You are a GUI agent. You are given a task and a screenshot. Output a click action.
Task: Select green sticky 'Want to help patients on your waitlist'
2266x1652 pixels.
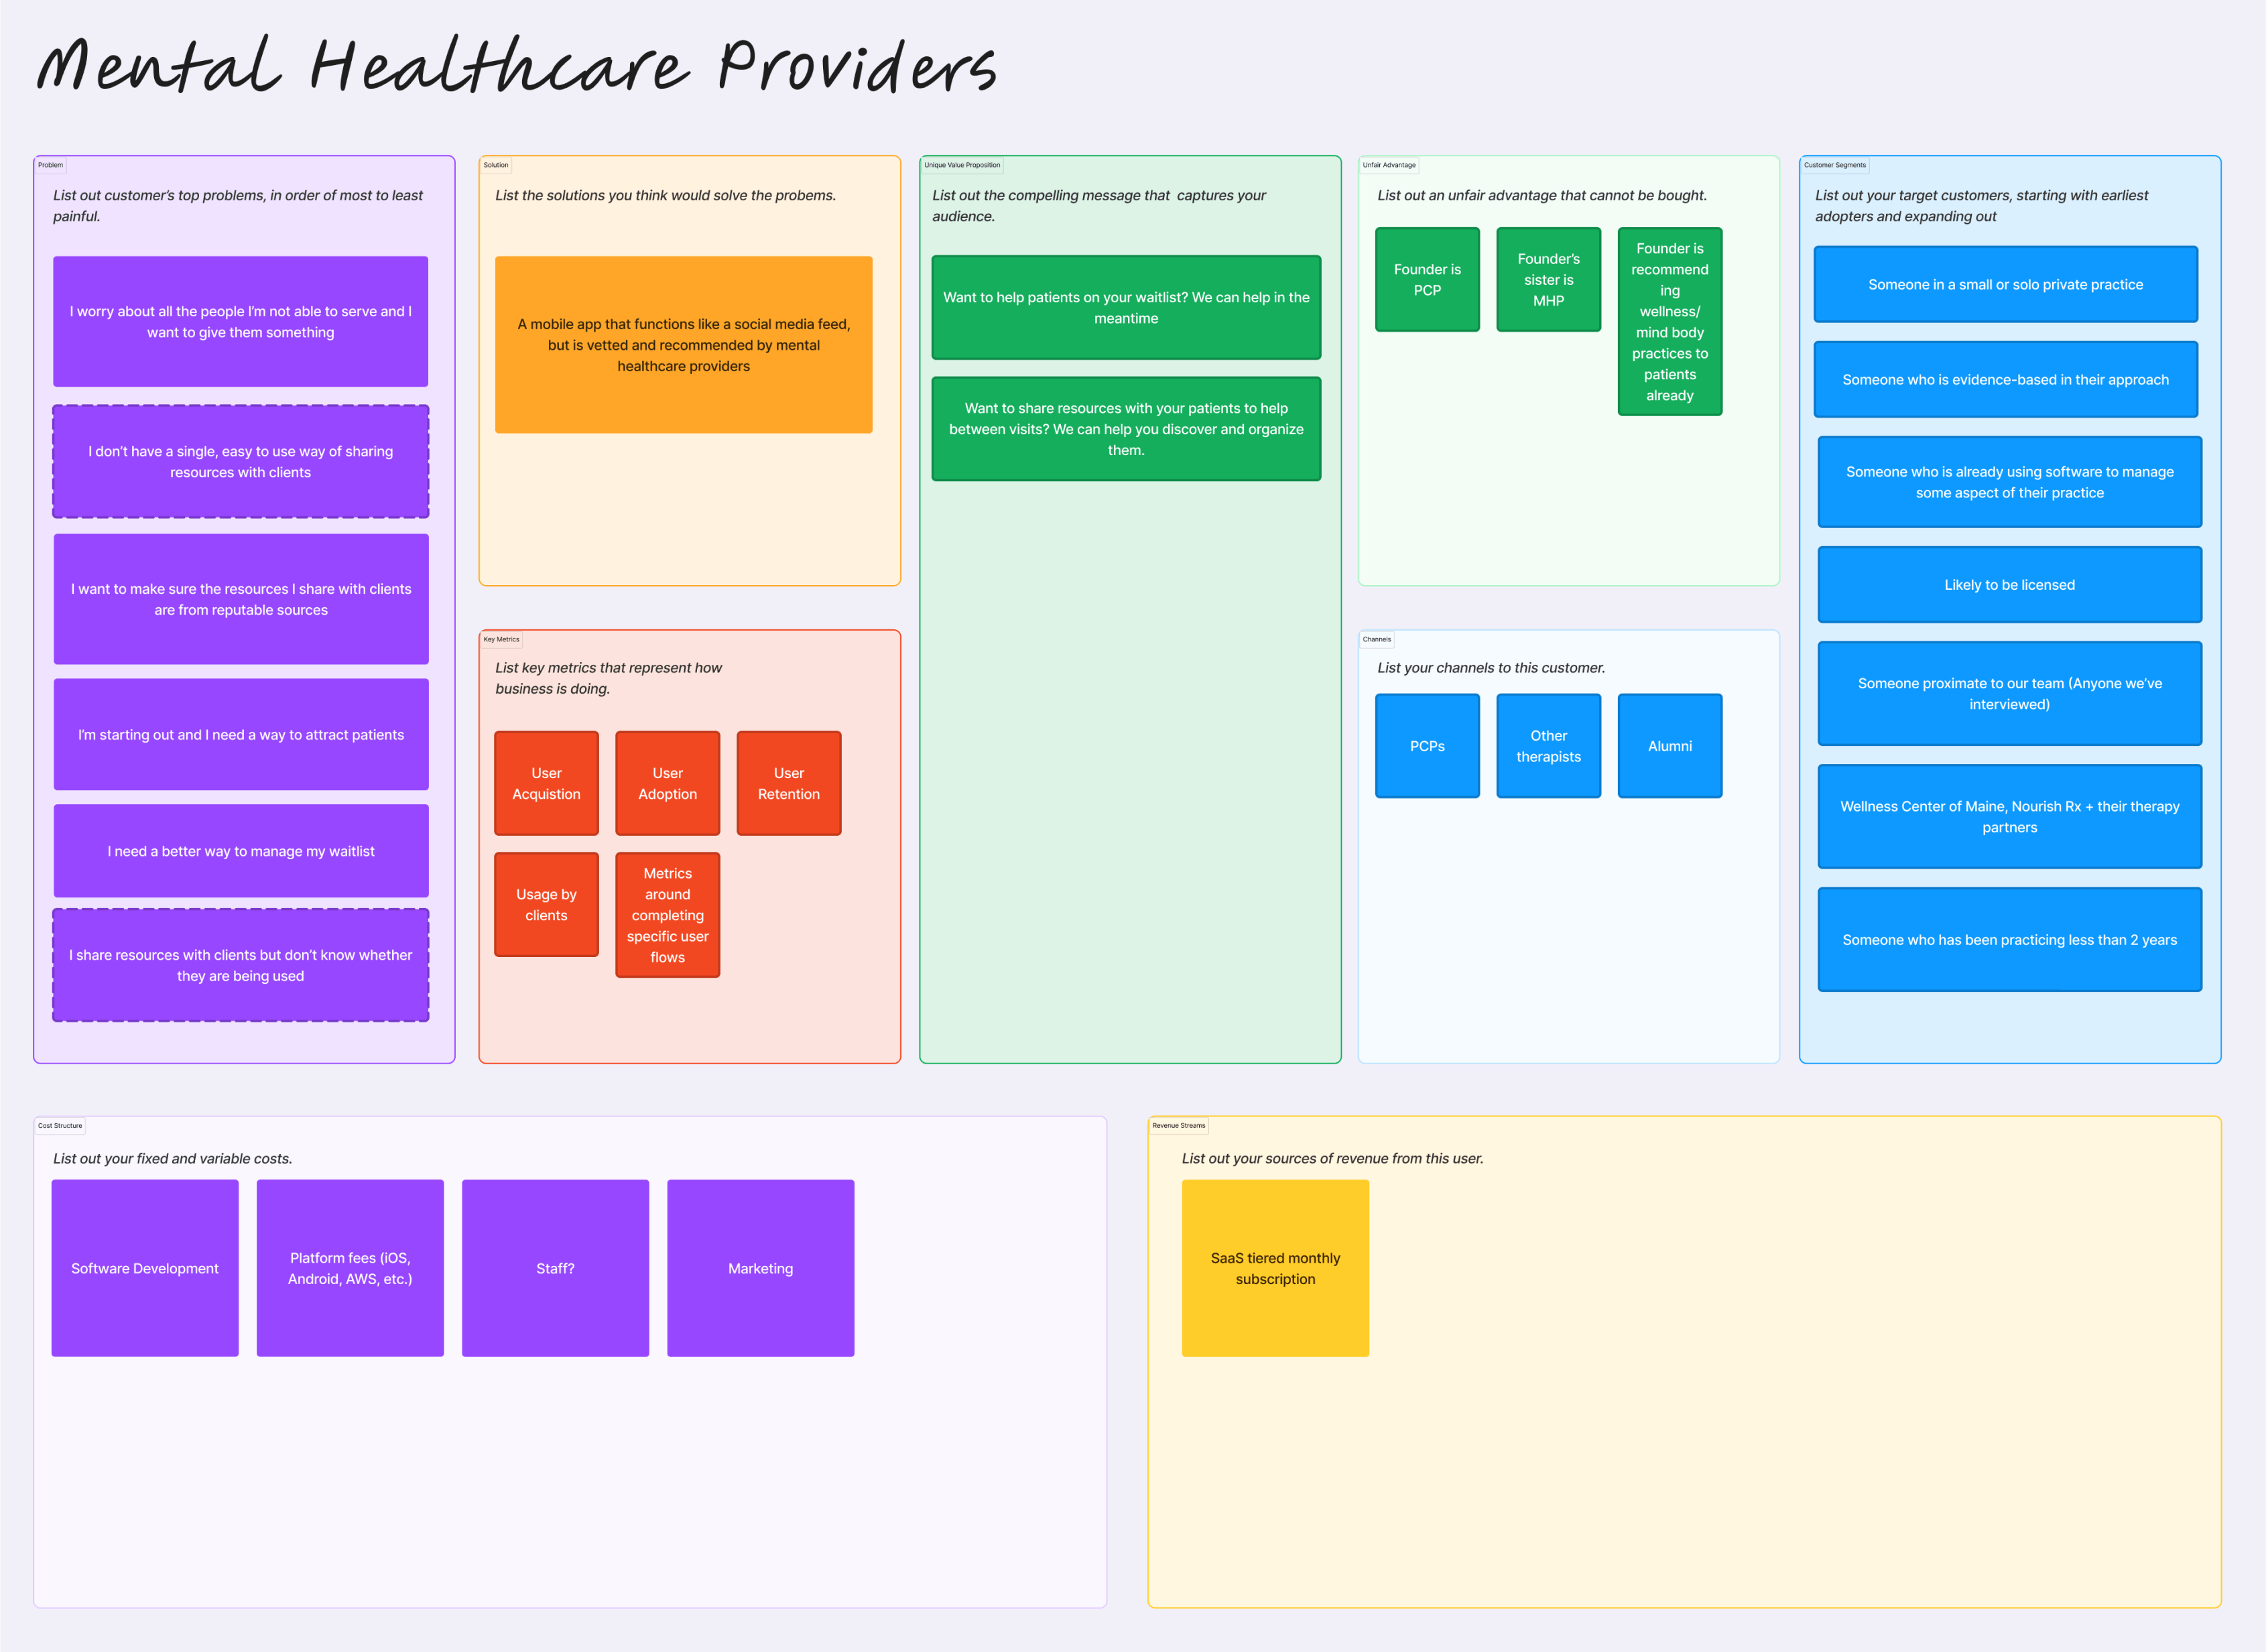[x=1126, y=307]
